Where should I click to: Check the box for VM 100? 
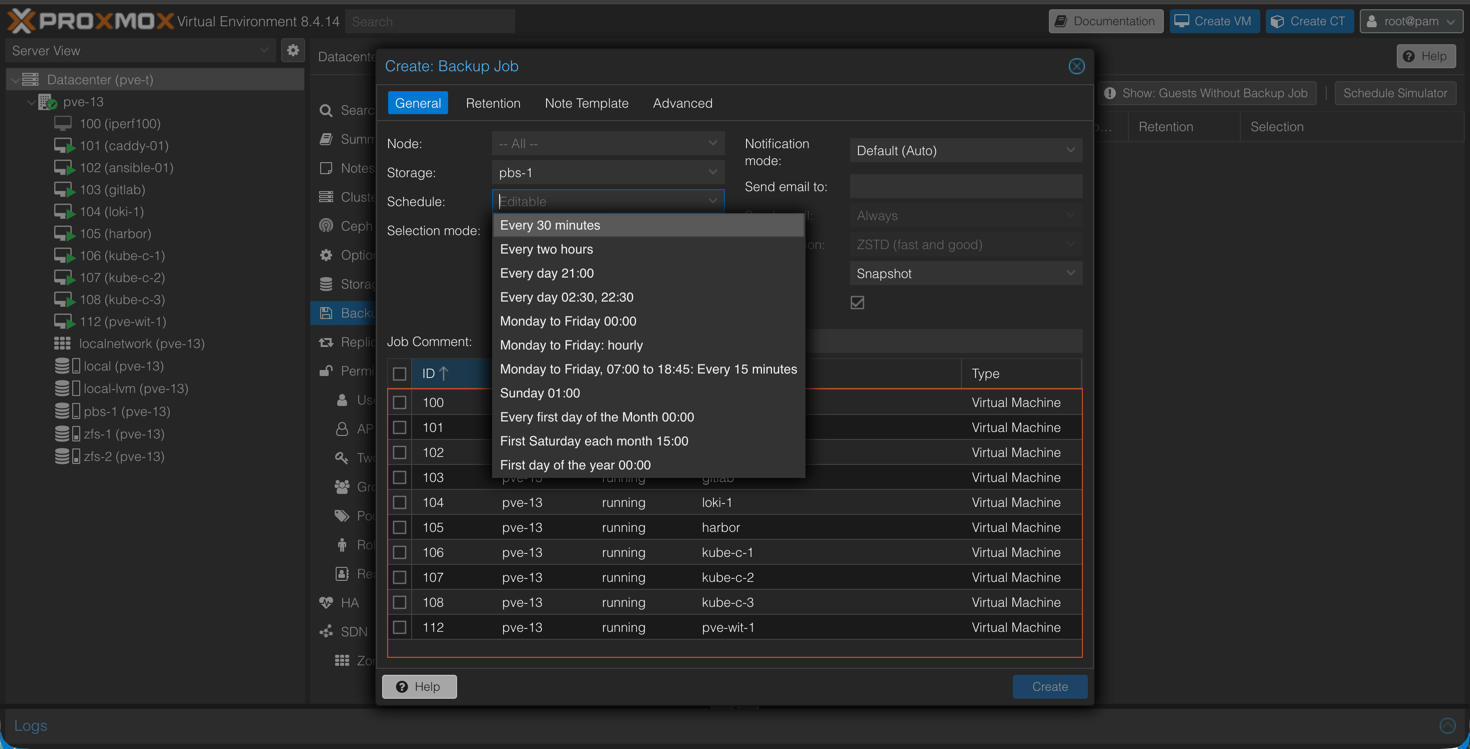[x=400, y=402]
